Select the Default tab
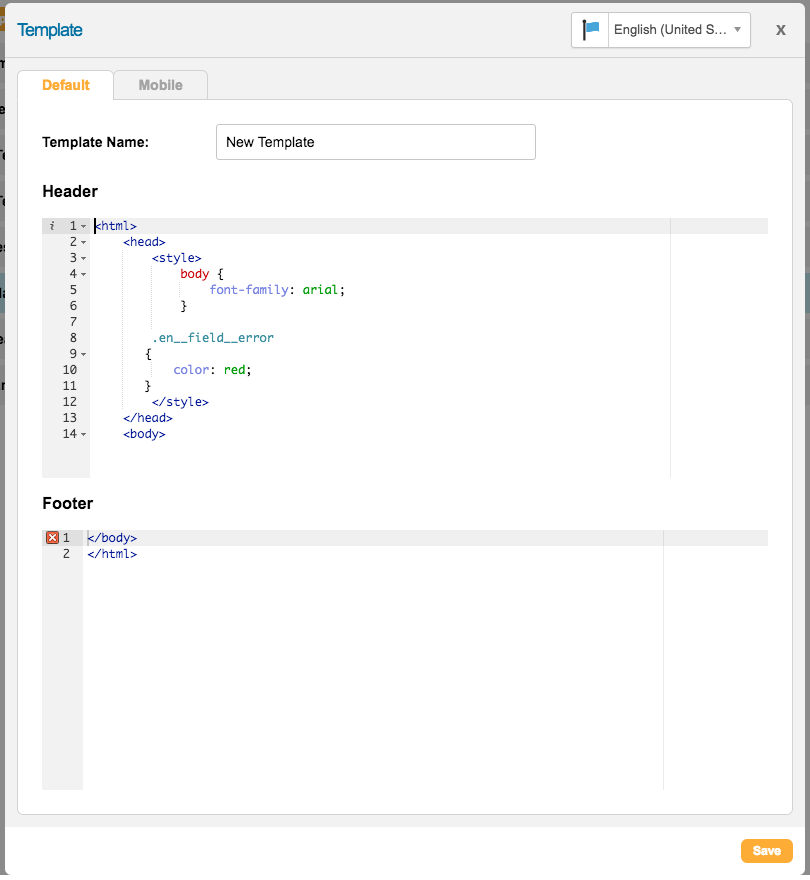 (65, 85)
